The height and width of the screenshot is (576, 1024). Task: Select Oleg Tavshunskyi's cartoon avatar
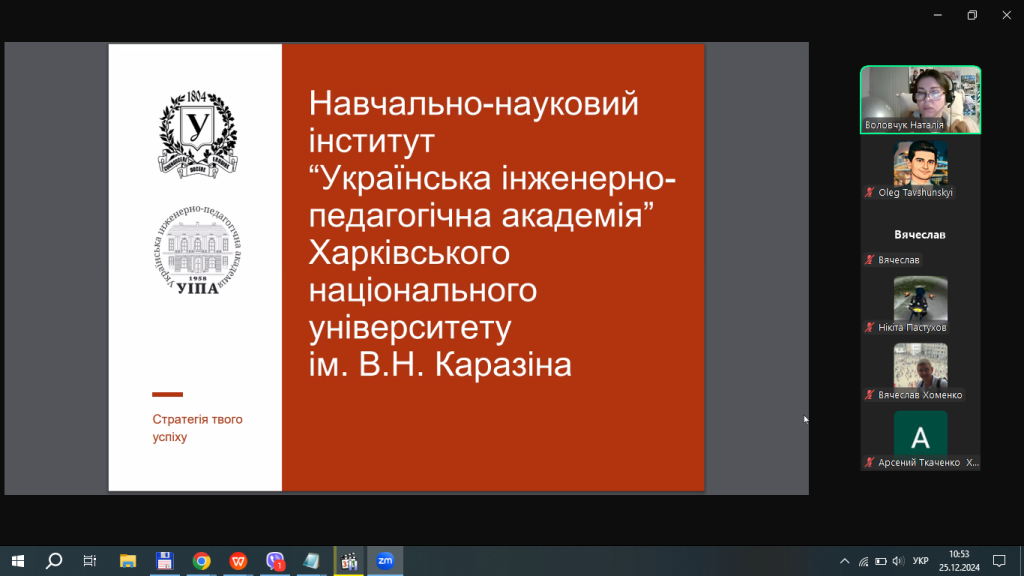(x=921, y=163)
